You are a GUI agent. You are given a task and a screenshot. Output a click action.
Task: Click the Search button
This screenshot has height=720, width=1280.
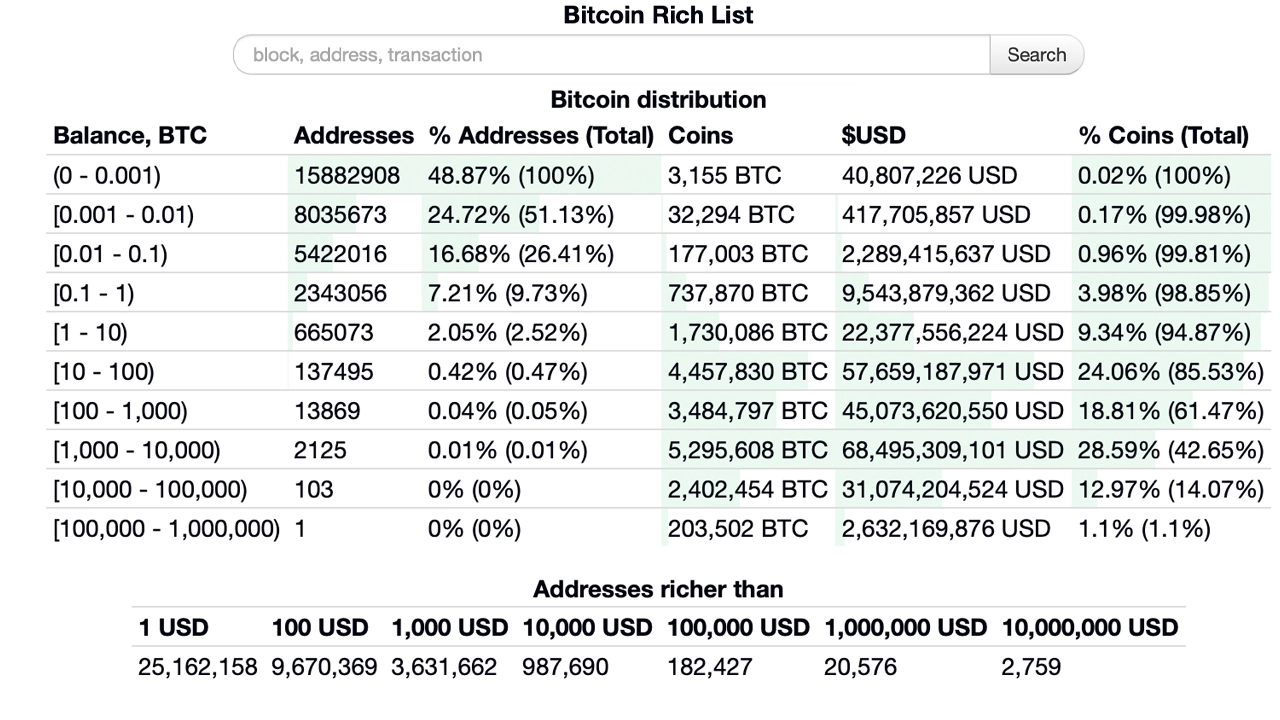1036,55
